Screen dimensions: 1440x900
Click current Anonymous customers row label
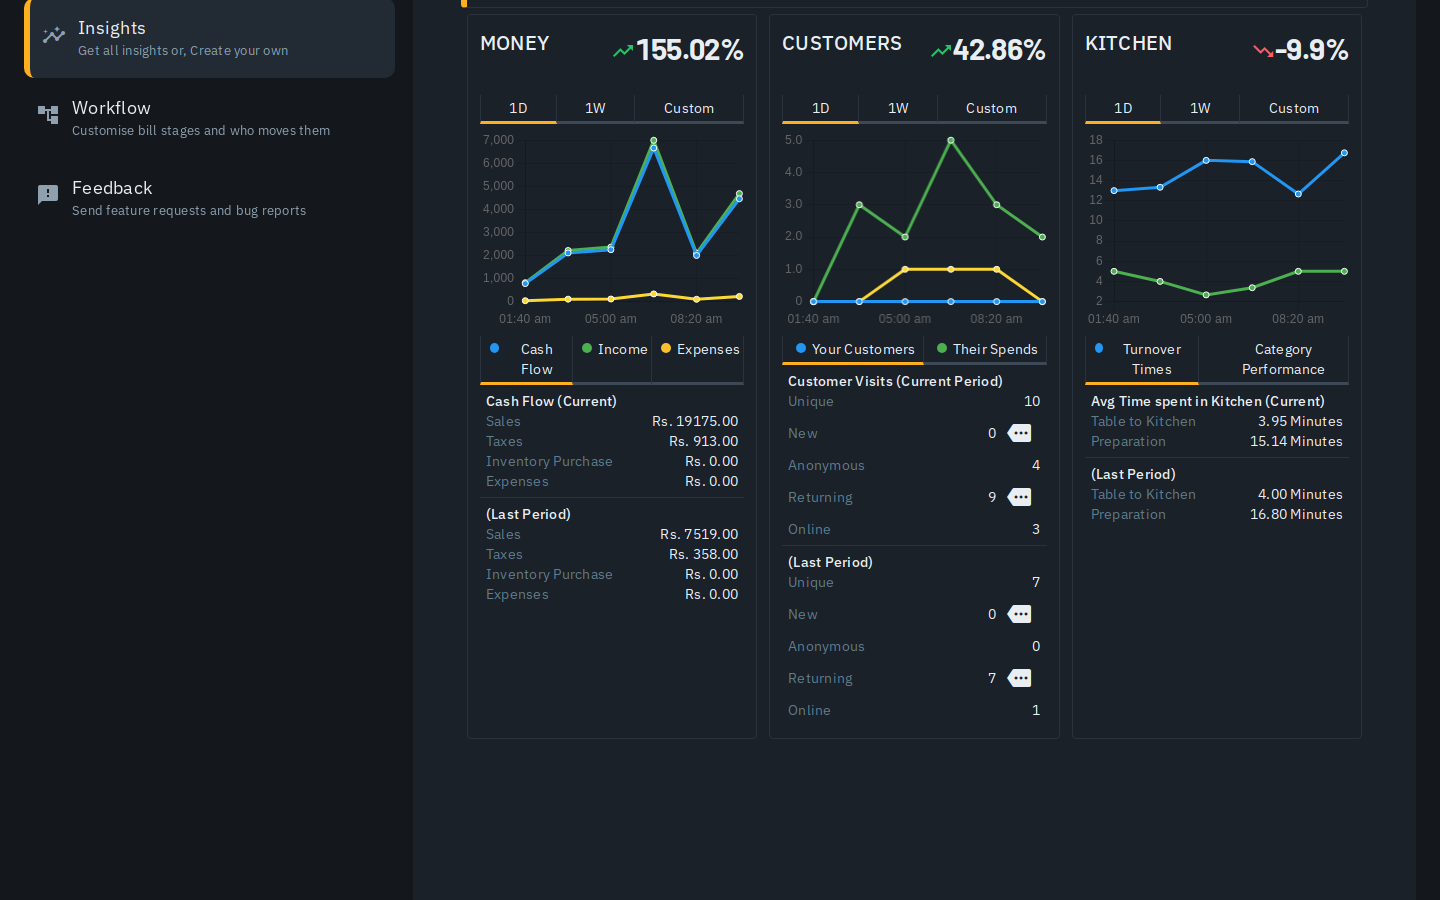pyautogui.click(x=826, y=465)
